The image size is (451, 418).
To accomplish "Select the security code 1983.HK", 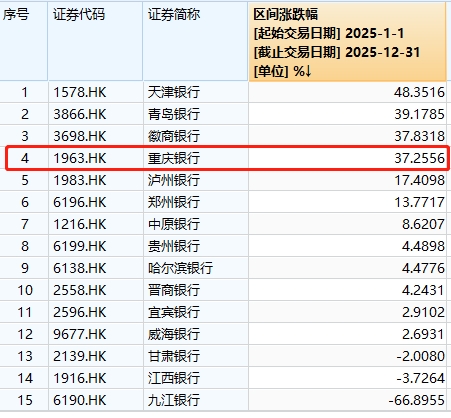I will click(x=80, y=180).
